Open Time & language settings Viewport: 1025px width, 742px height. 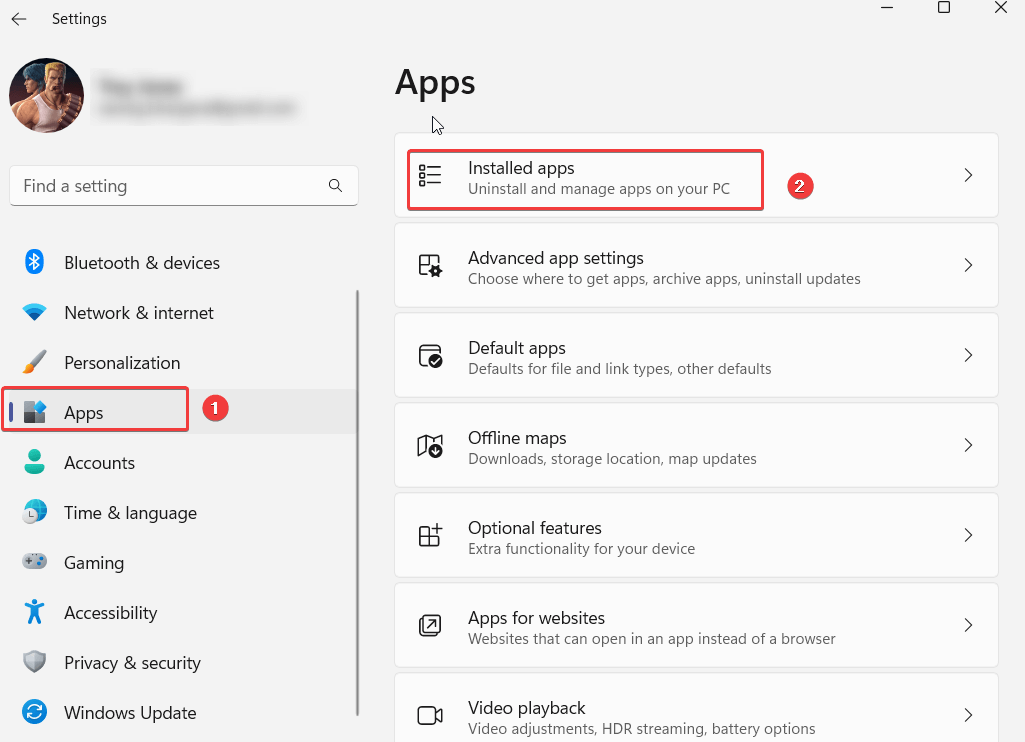tap(180, 513)
